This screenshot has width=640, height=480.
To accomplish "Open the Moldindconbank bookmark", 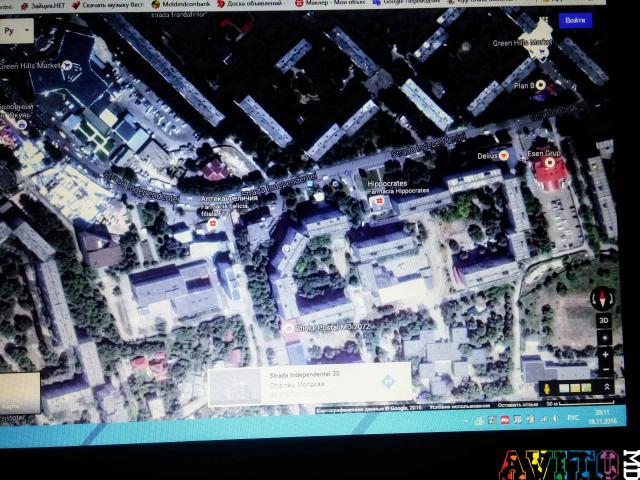I will tap(180, 4).
